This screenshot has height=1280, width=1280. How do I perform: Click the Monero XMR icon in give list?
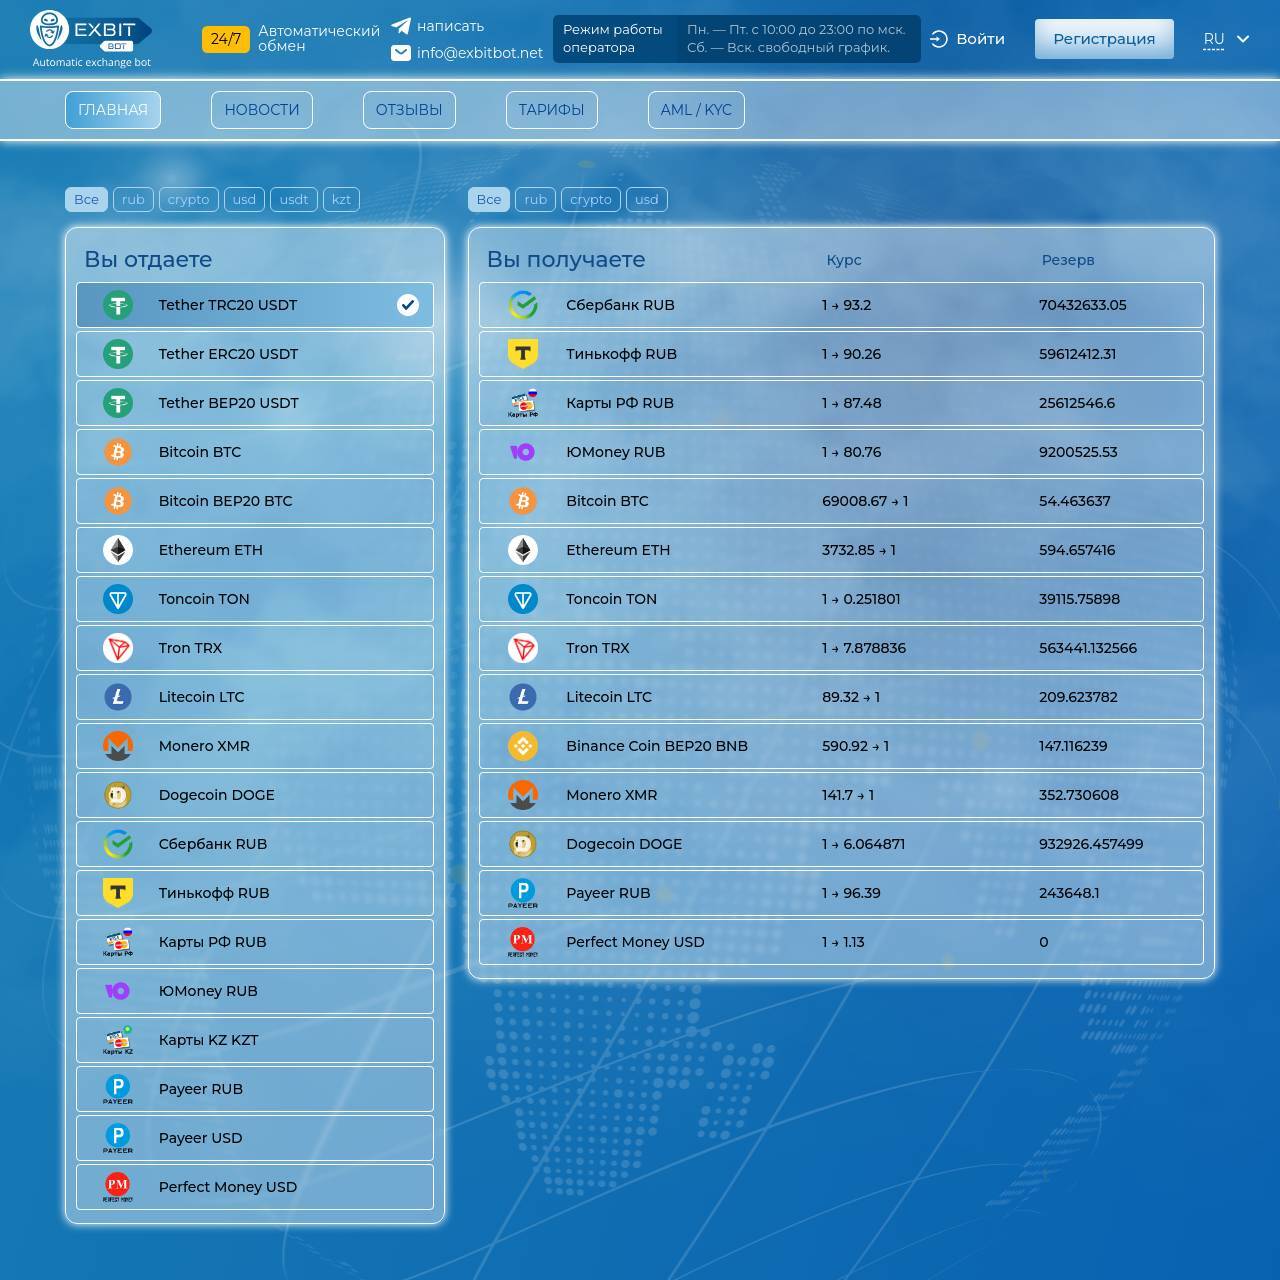point(118,746)
